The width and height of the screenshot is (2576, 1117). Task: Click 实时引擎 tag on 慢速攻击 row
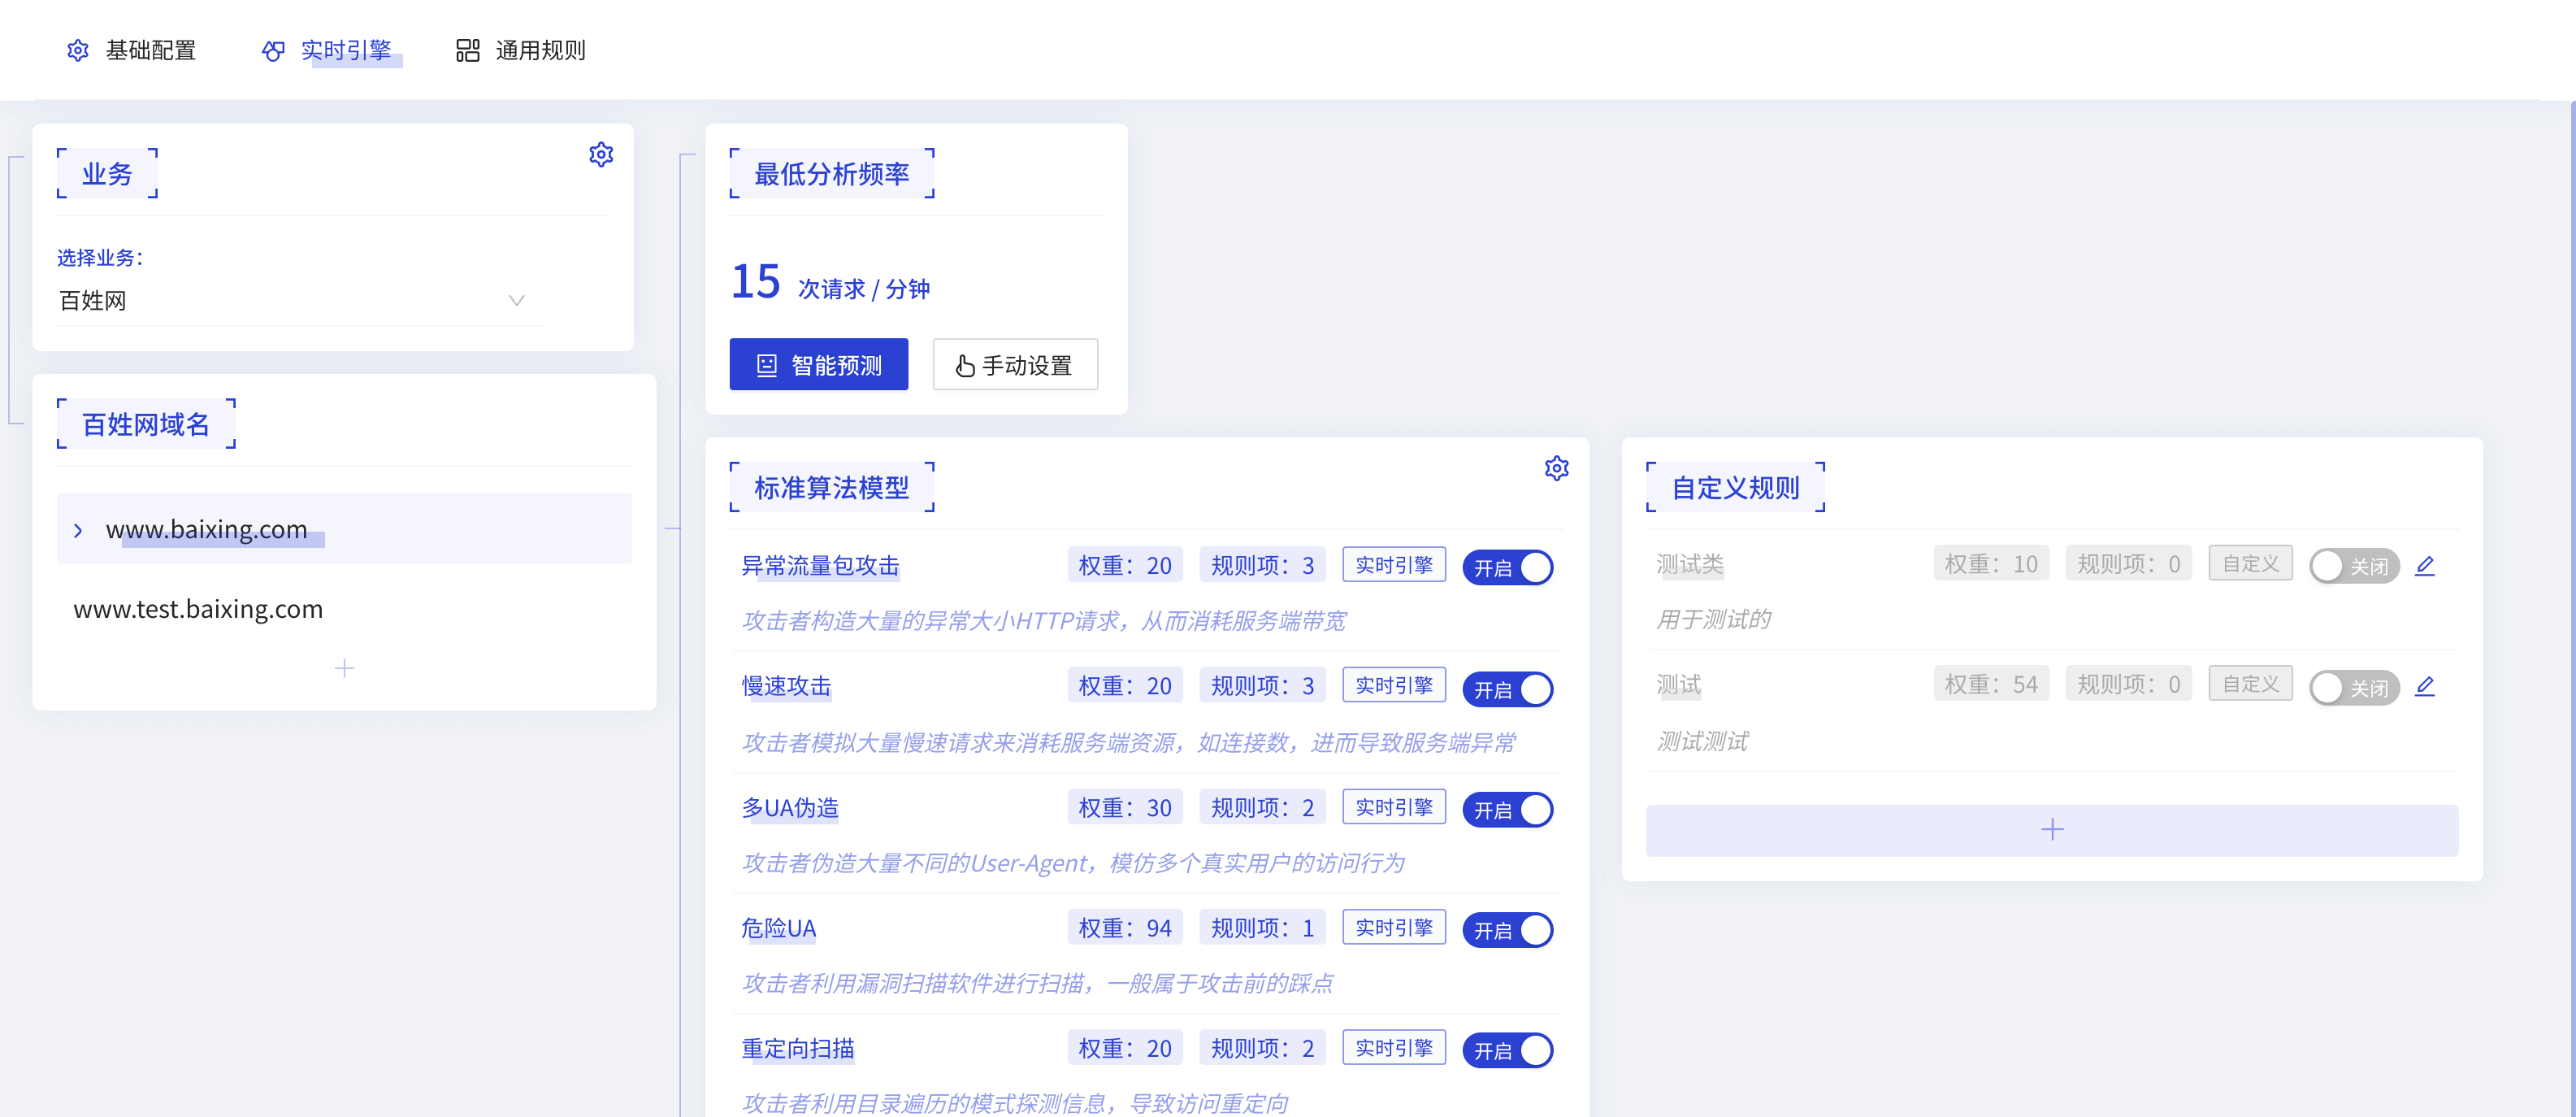(1393, 685)
